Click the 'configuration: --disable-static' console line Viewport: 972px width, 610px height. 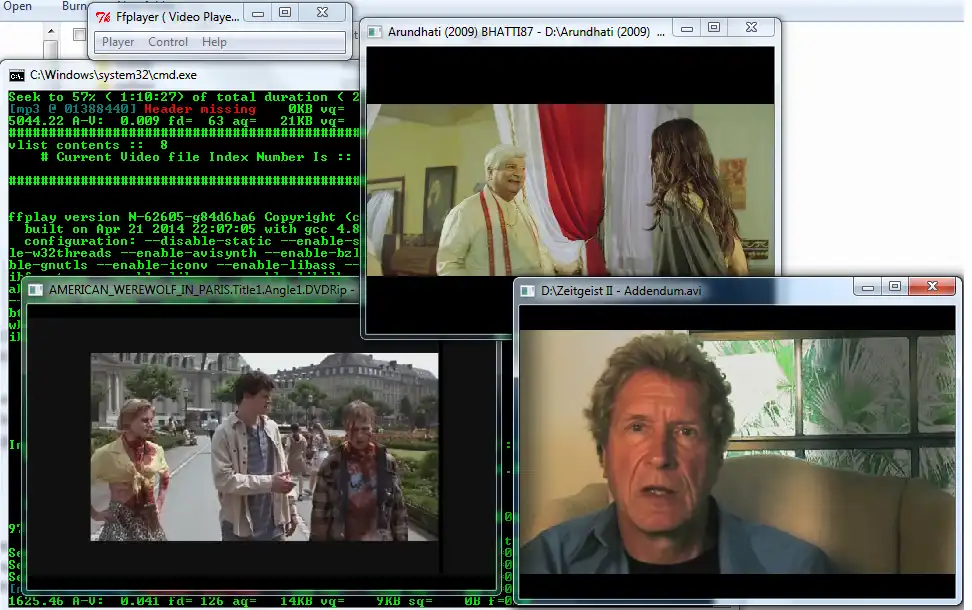click(192, 241)
